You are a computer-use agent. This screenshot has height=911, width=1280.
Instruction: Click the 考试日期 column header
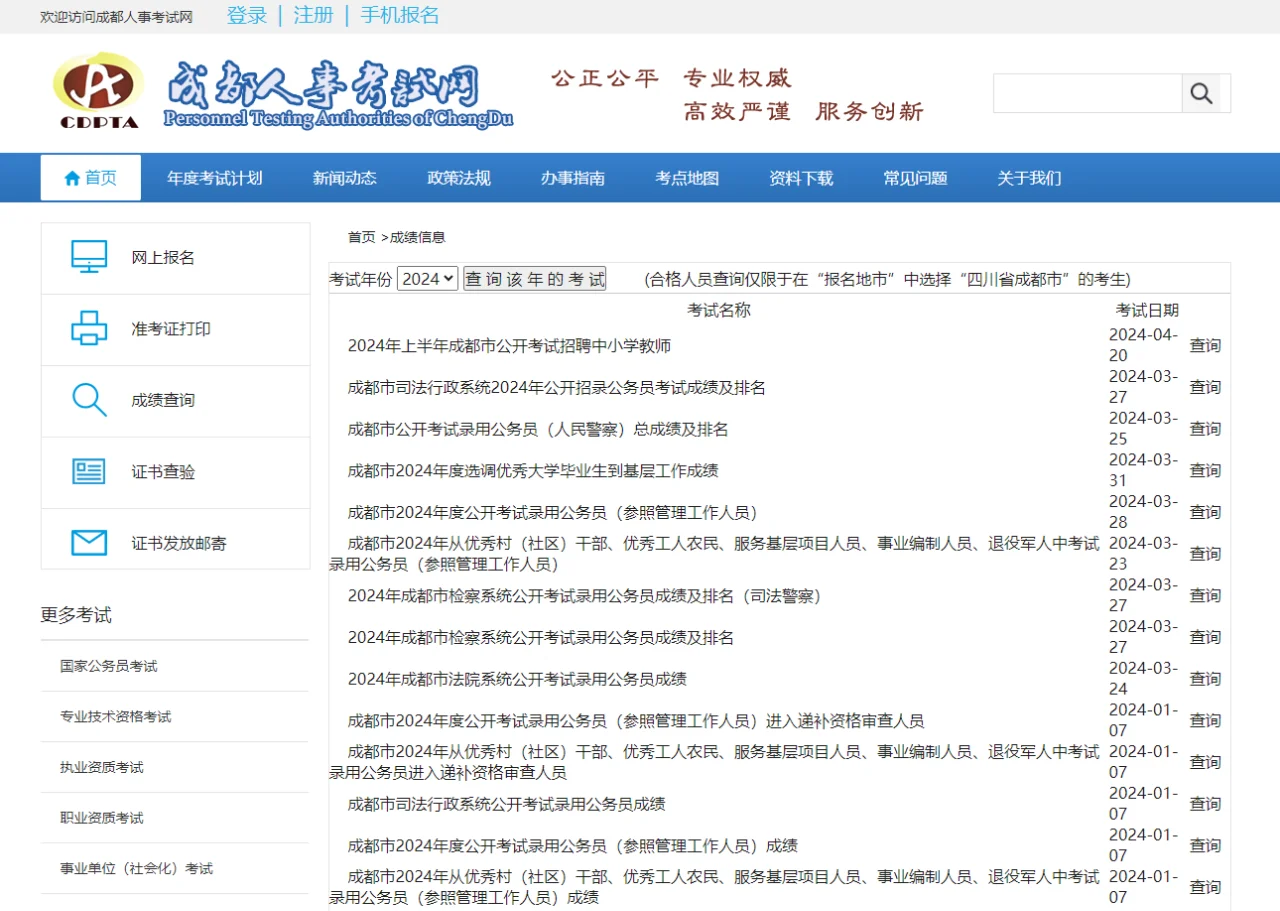[x=1148, y=310]
